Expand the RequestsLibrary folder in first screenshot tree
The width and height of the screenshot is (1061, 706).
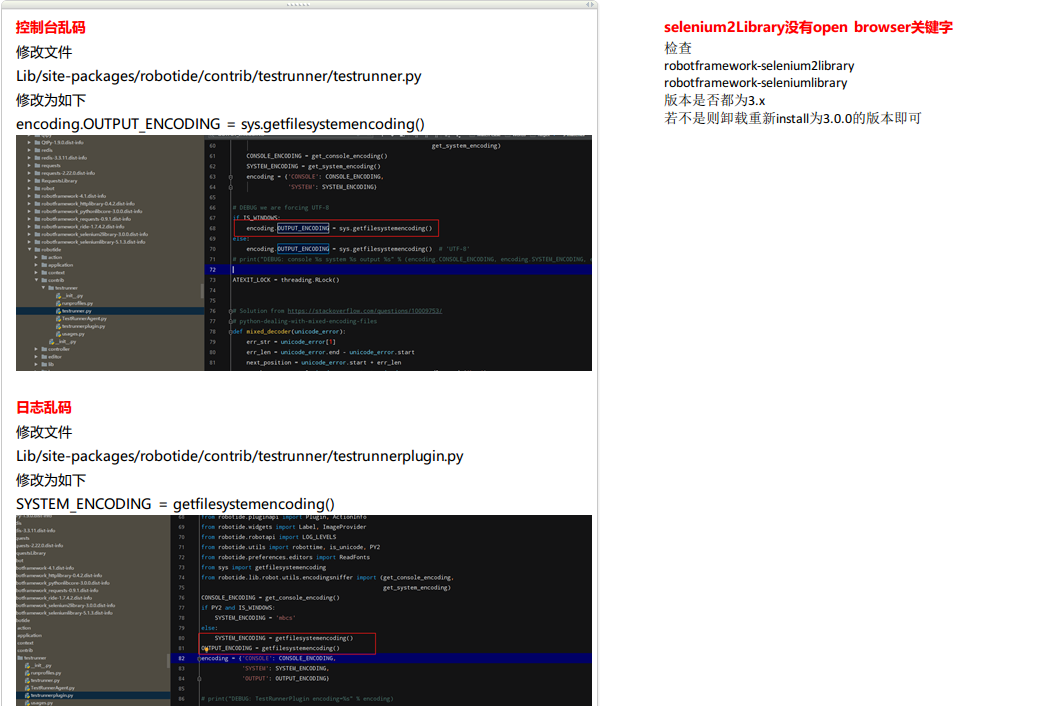point(30,181)
